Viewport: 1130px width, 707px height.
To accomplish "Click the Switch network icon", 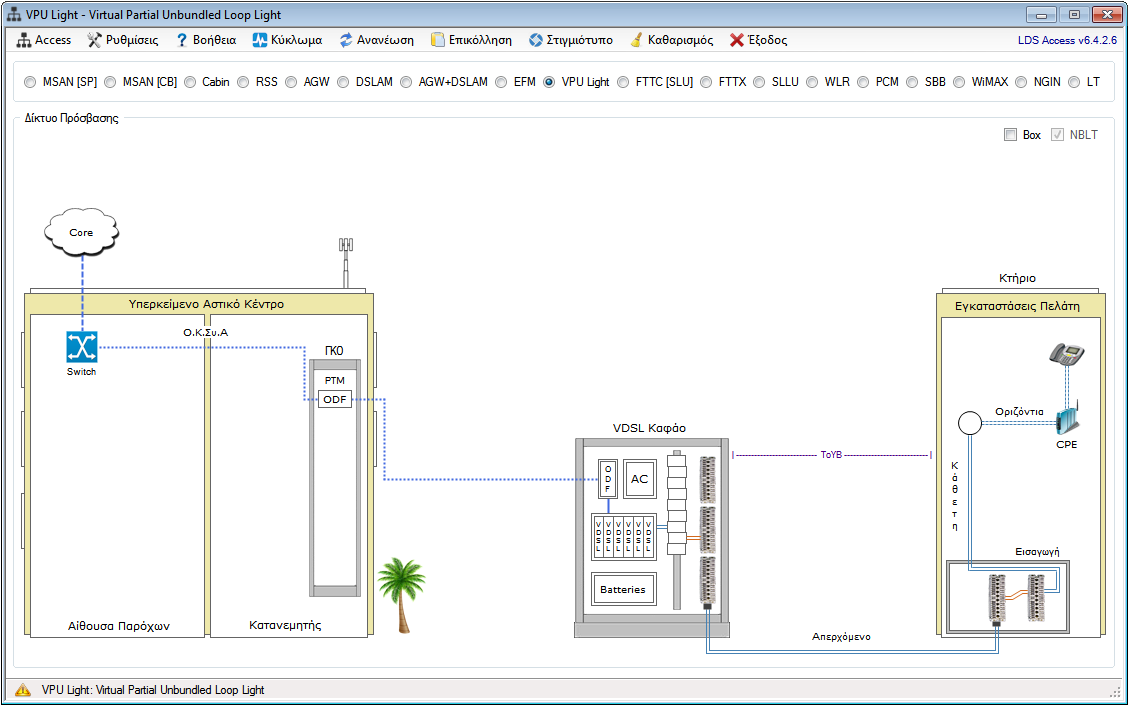I will (81, 347).
